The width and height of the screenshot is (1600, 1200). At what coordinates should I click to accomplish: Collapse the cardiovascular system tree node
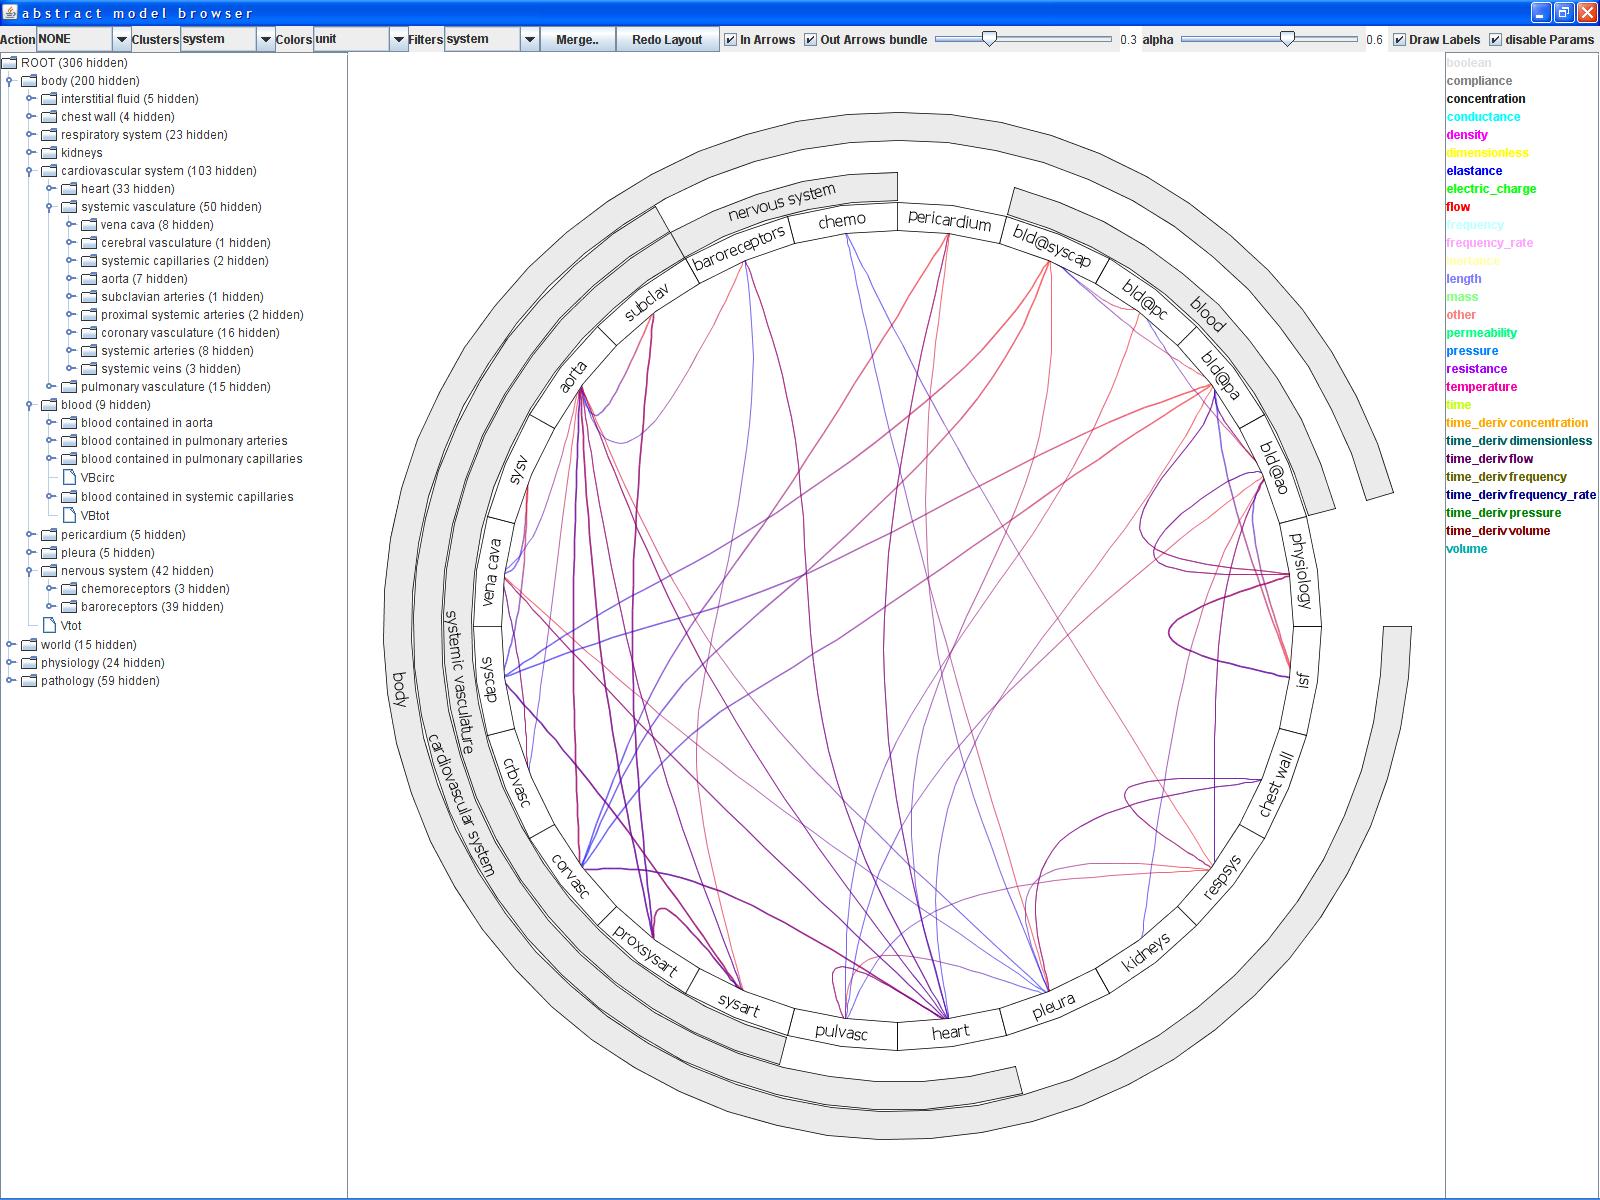point(30,171)
